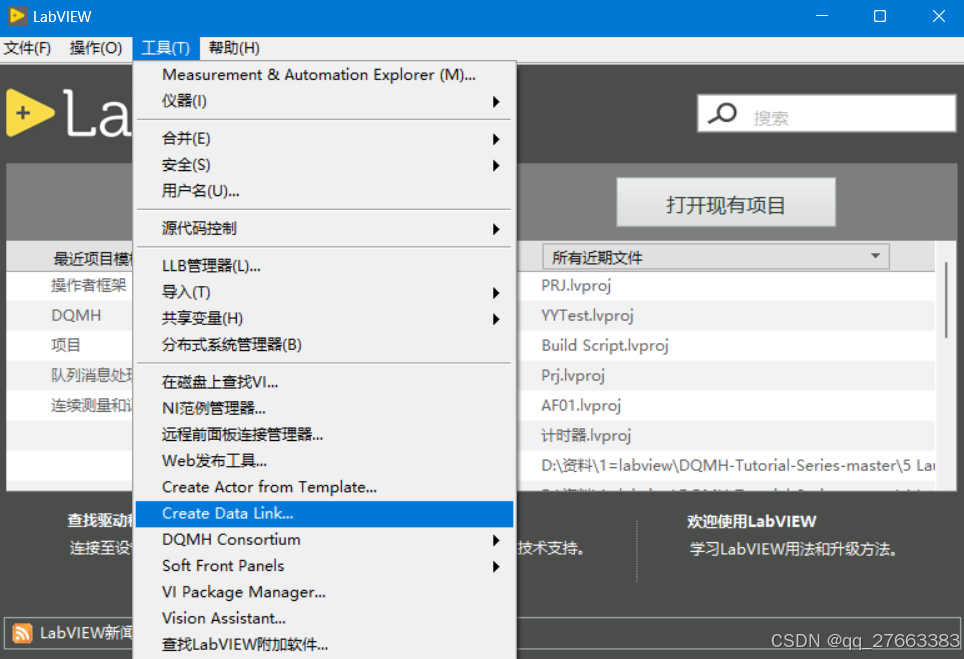The width and height of the screenshot is (964, 659).
Task: Select Create Data Link... item
Action: click(x=325, y=514)
